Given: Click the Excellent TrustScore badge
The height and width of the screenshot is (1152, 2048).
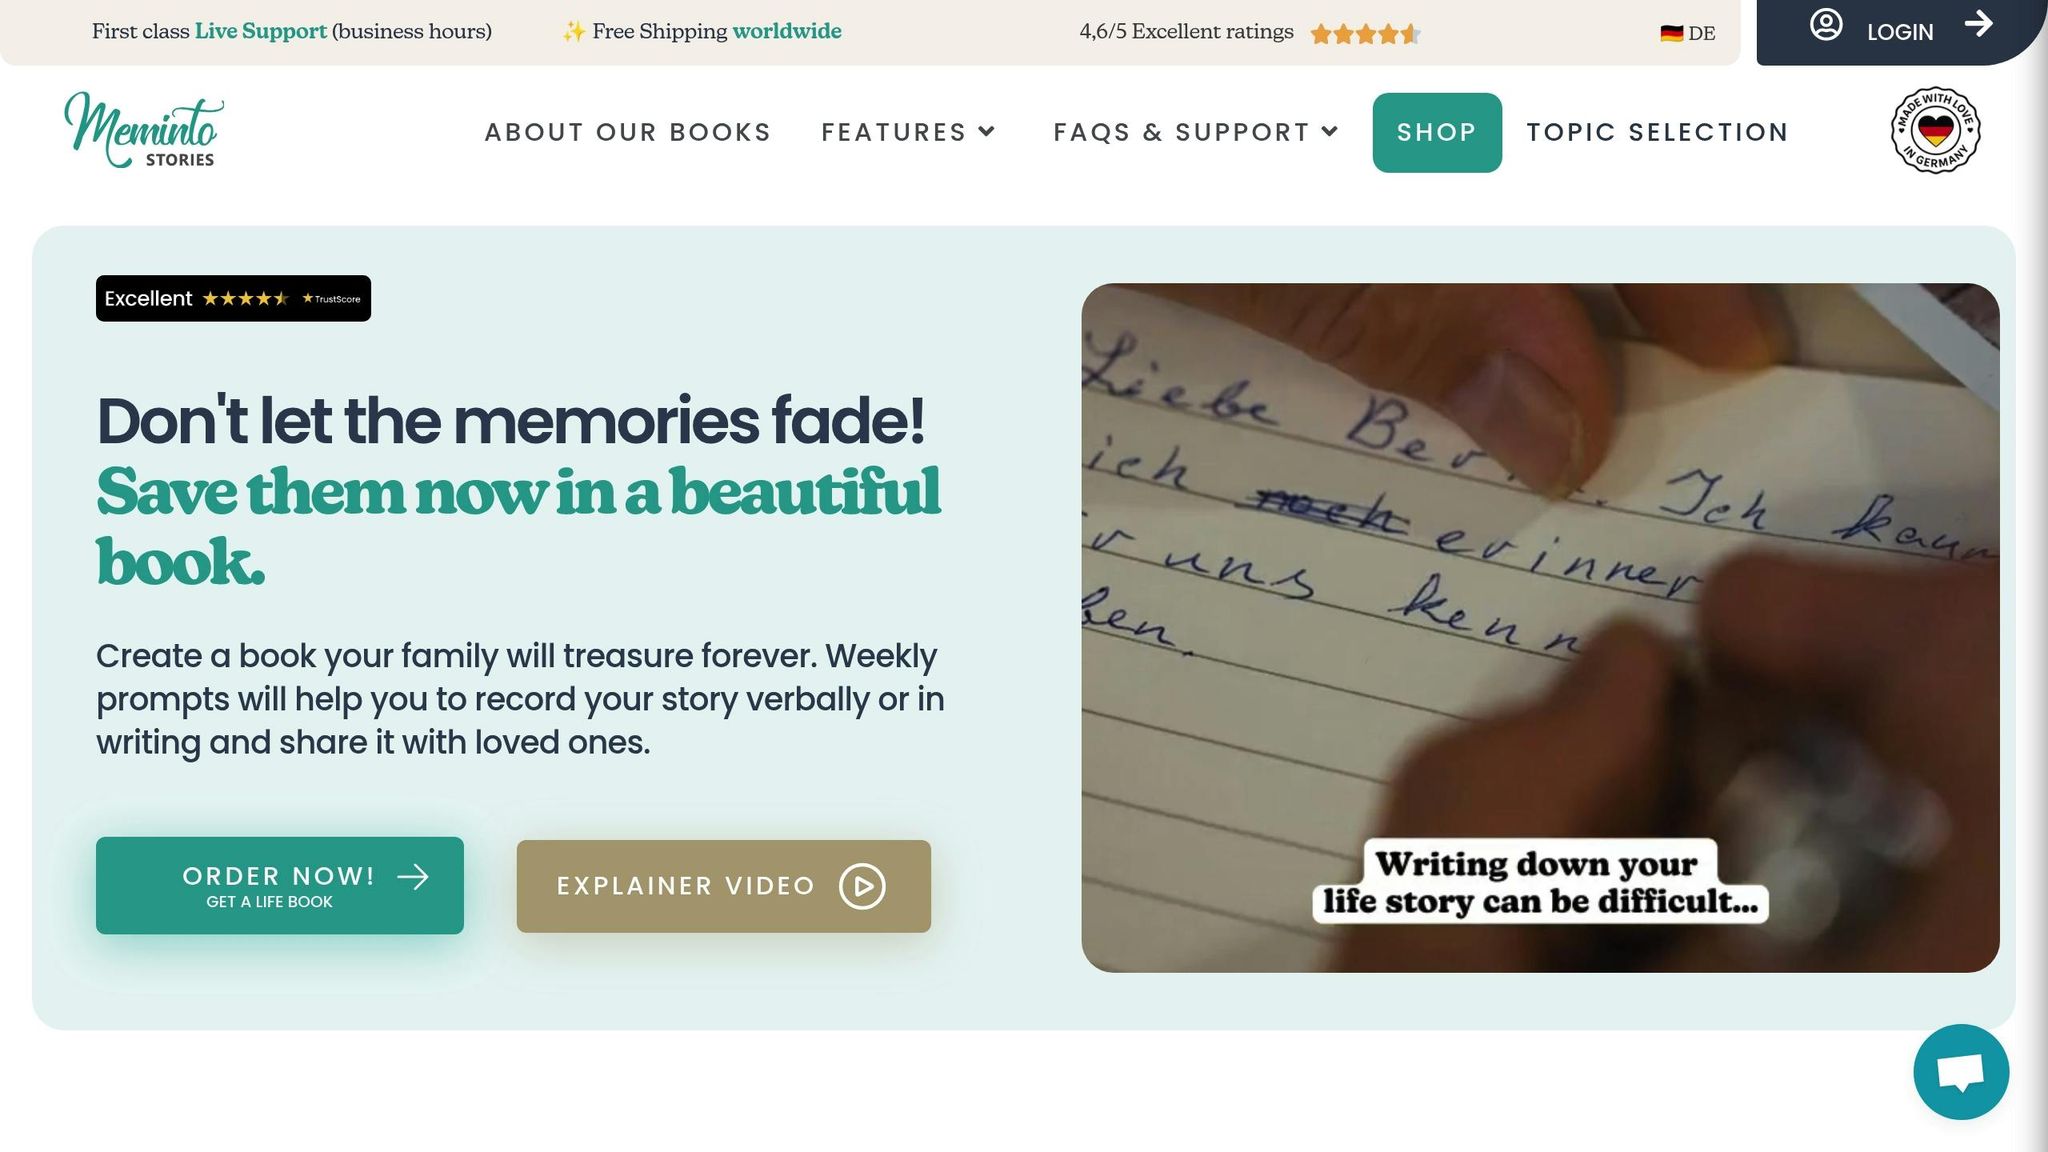Looking at the screenshot, I should 233,298.
